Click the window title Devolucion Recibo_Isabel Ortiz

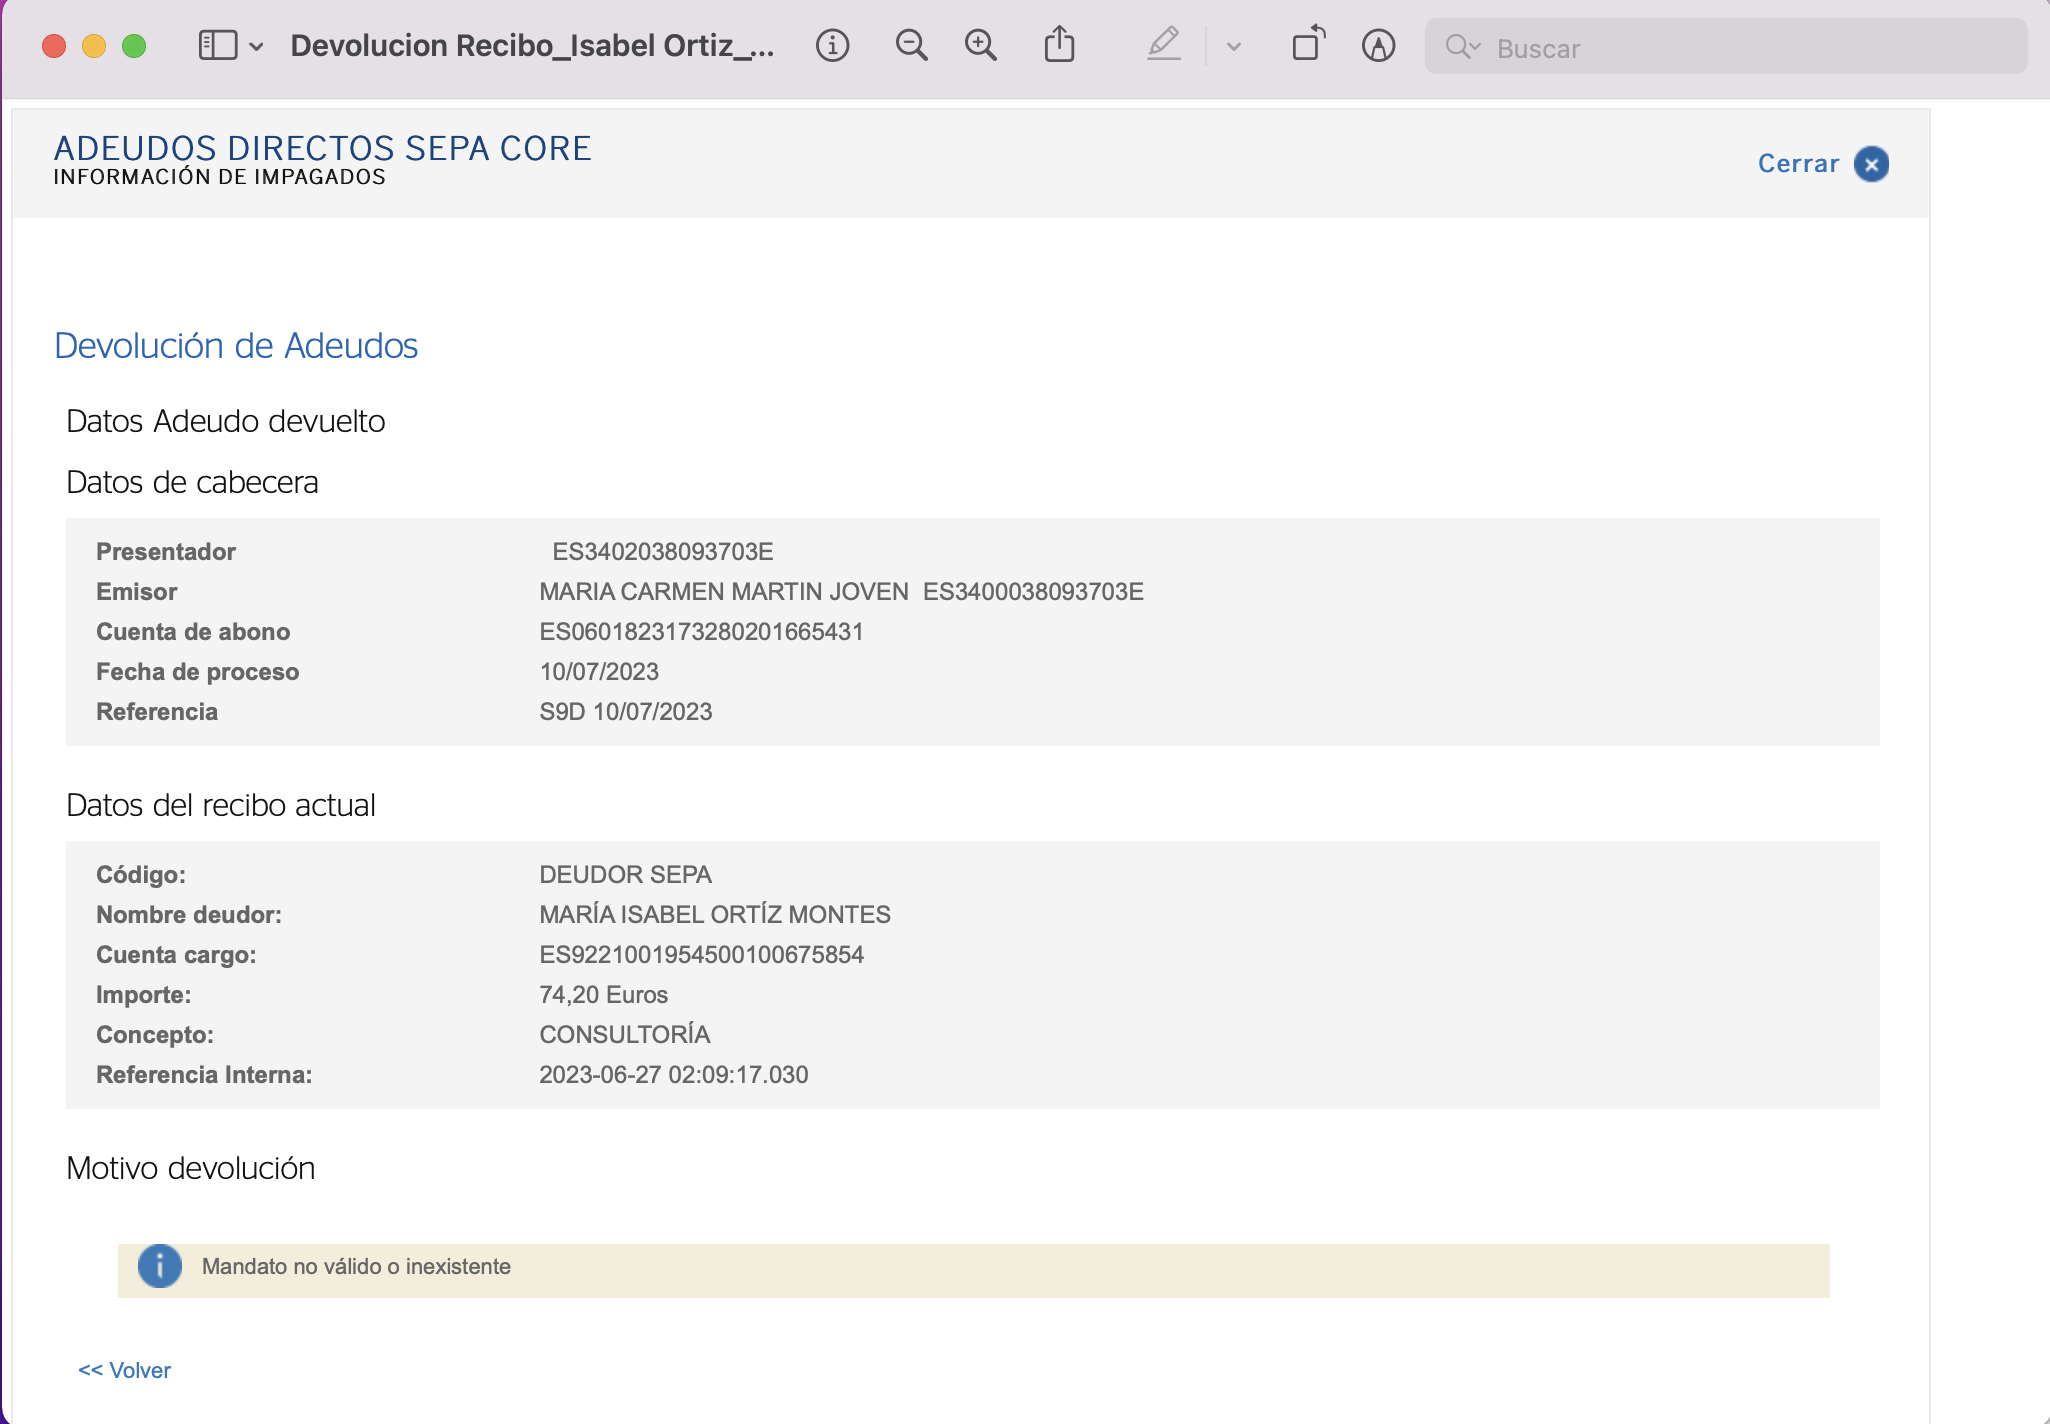point(532,46)
